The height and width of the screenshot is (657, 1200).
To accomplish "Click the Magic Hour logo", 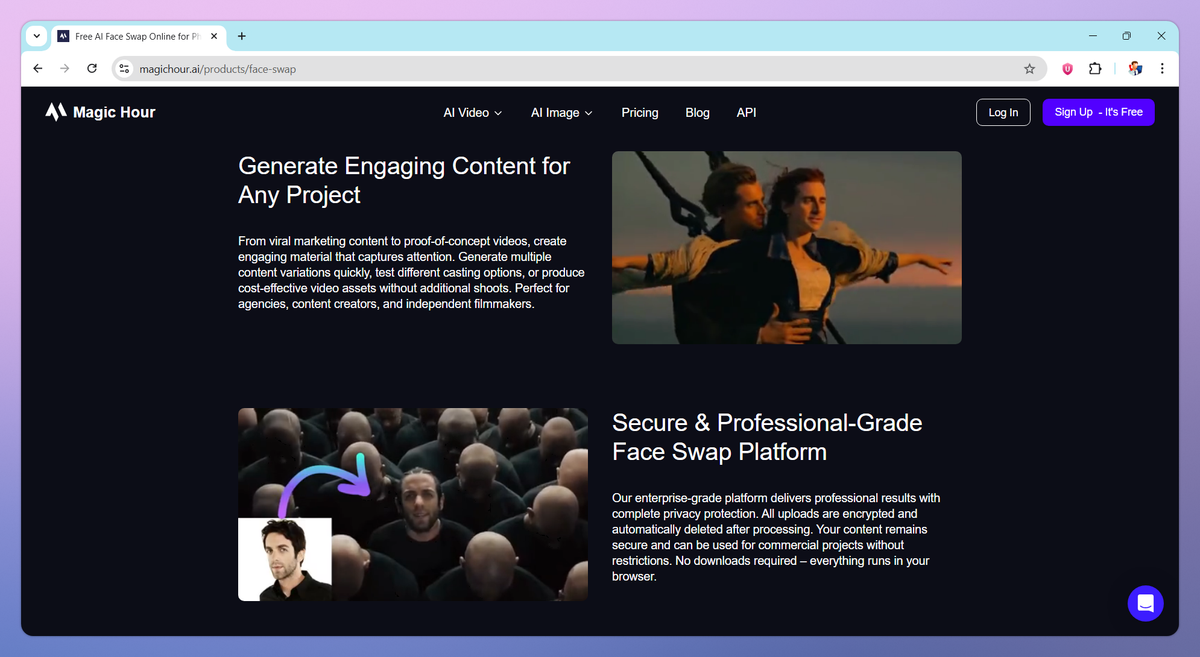I will (100, 112).
